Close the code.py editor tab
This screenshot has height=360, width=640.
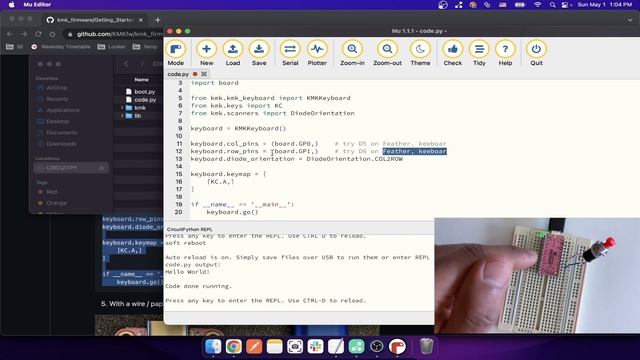click(x=204, y=74)
